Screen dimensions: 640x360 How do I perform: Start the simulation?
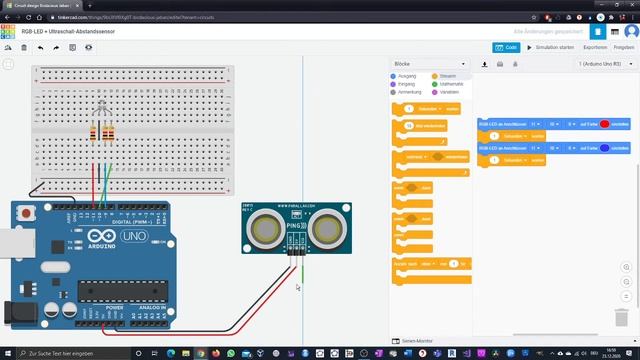[550, 48]
